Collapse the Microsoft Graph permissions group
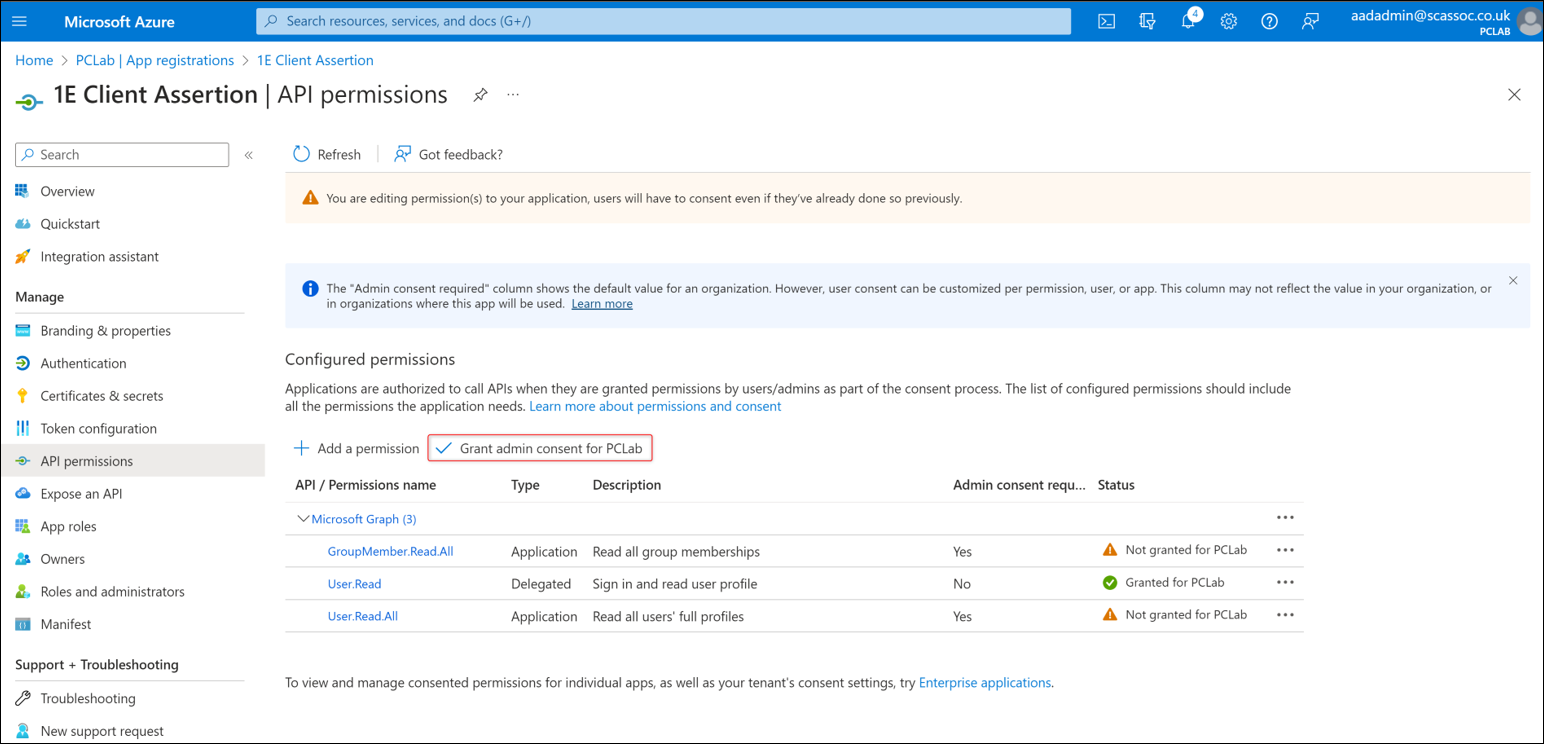This screenshot has height=744, width=1544. tap(303, 519)
